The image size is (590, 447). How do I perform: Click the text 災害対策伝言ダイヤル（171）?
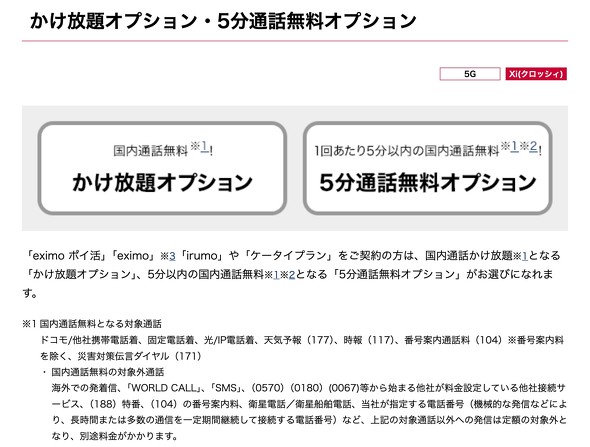pos(140,356)
